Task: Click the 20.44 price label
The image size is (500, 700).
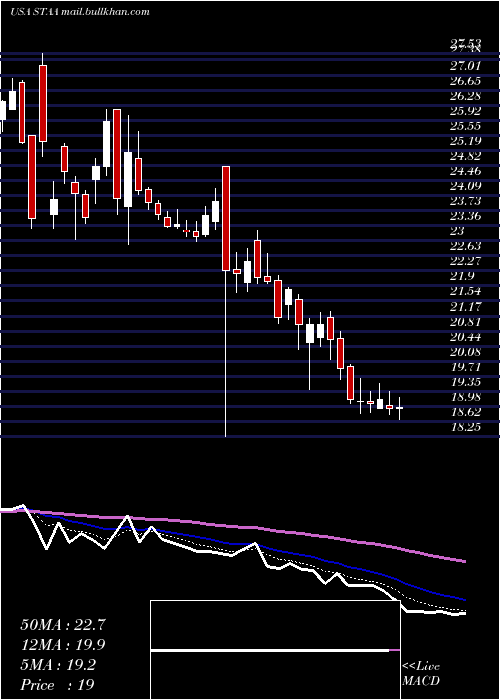Action: 465,337
